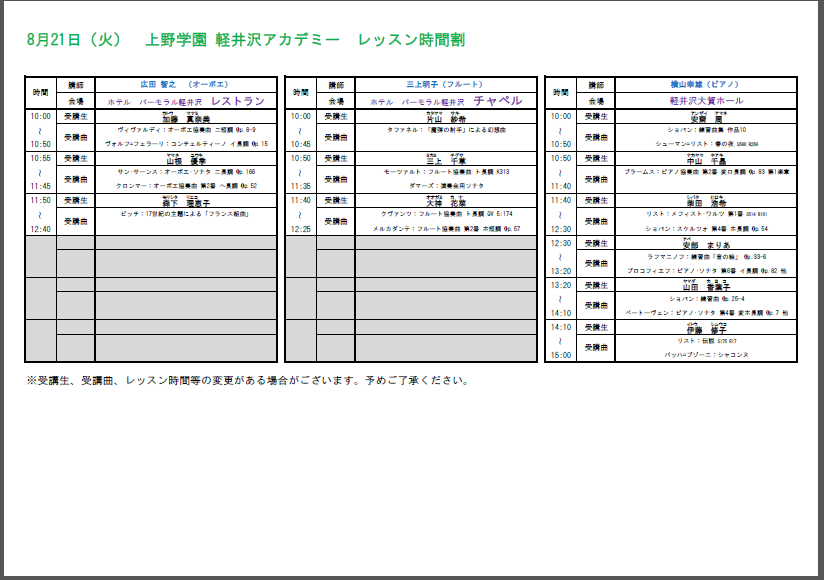Click the "会場" label in the piano table
Screen dimensions: 824x580
(596, 101)
